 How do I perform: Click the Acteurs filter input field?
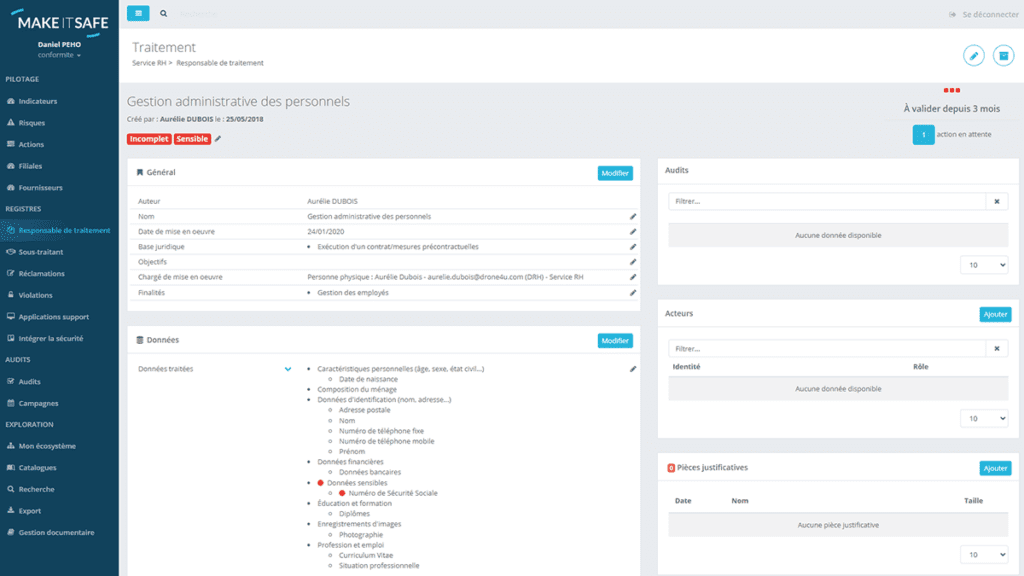tap(827, 349)
